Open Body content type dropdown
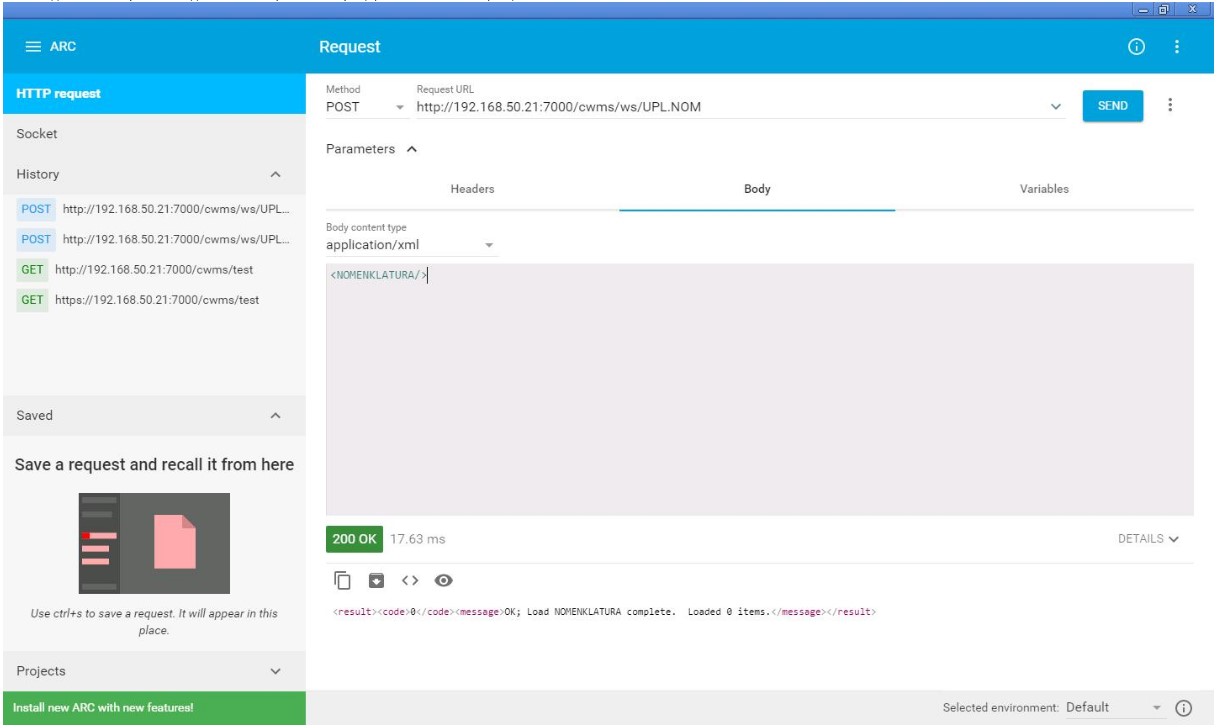This screenshot has height=728, width=1221. tap(410, 245)
